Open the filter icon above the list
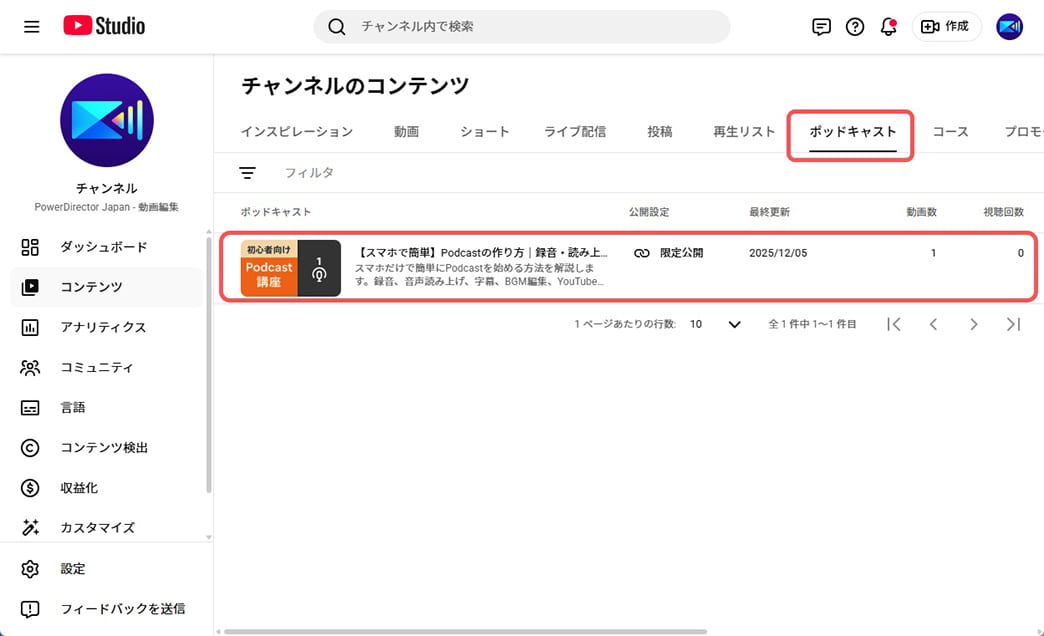The image size is (1044, 636). (247, 172)
